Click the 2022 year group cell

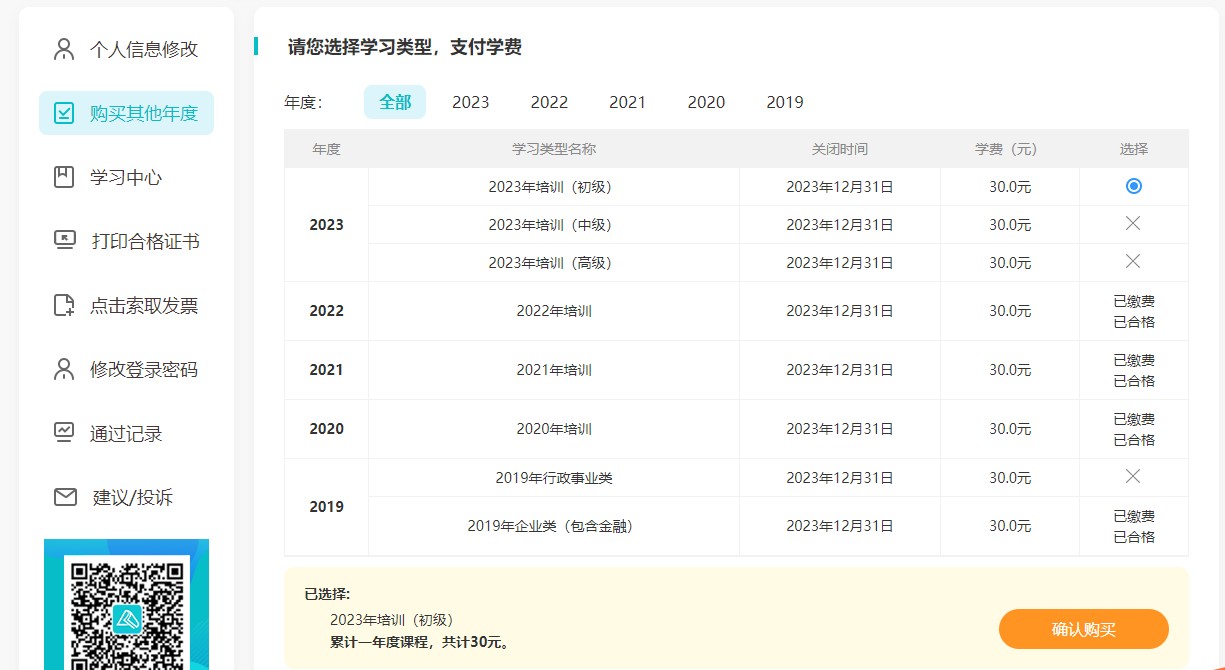coord(327,311)
